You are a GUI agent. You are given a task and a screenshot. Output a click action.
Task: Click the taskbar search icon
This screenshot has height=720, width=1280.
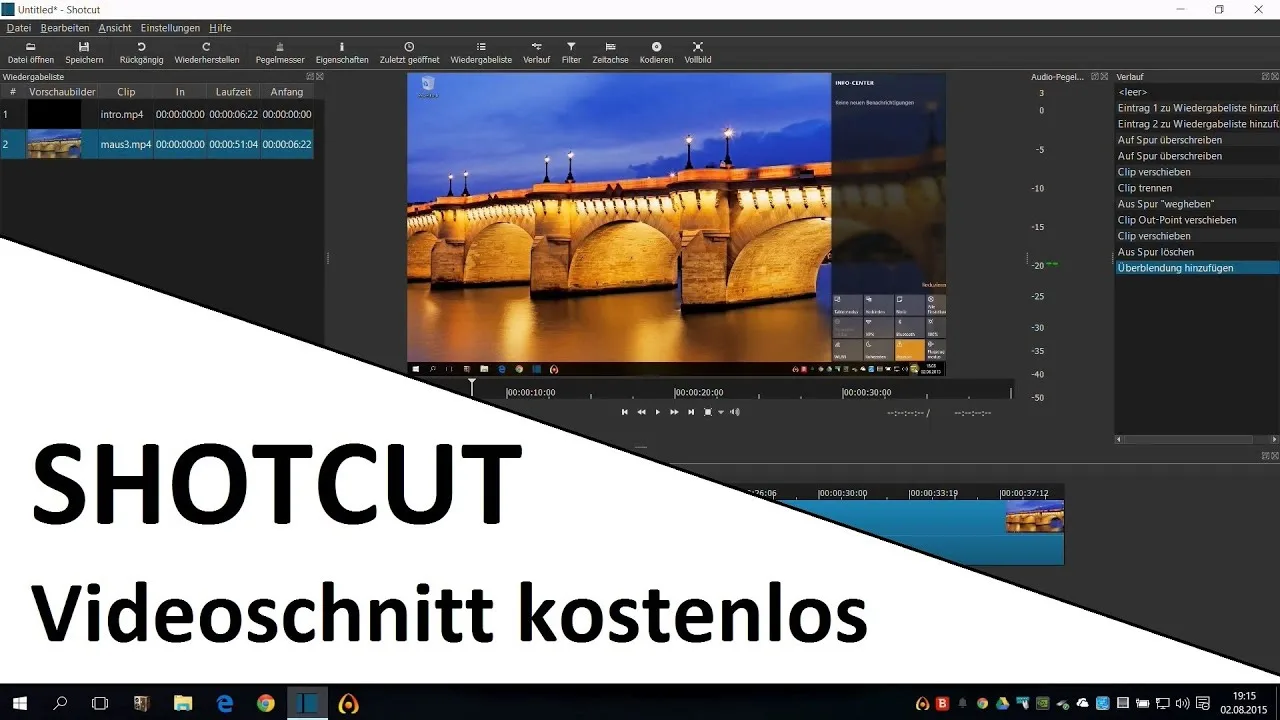(60, 703)
